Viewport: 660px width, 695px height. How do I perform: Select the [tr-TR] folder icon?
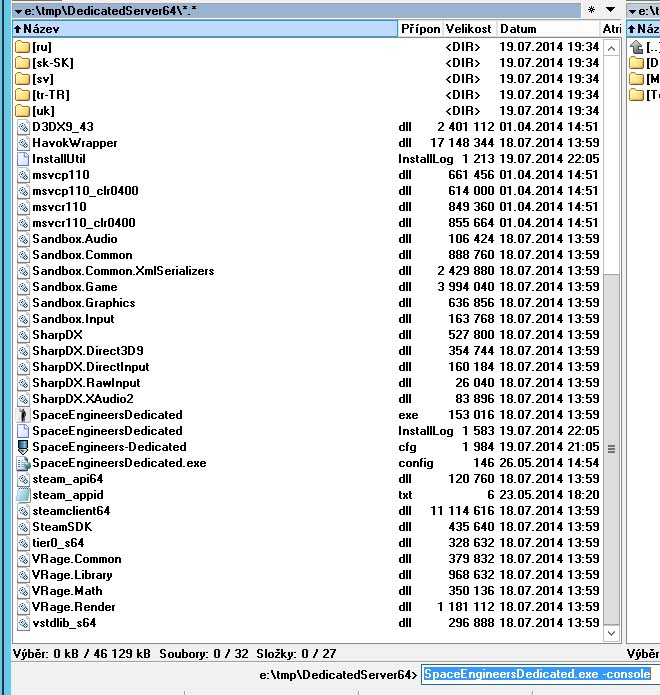click(x=22, y=95)
